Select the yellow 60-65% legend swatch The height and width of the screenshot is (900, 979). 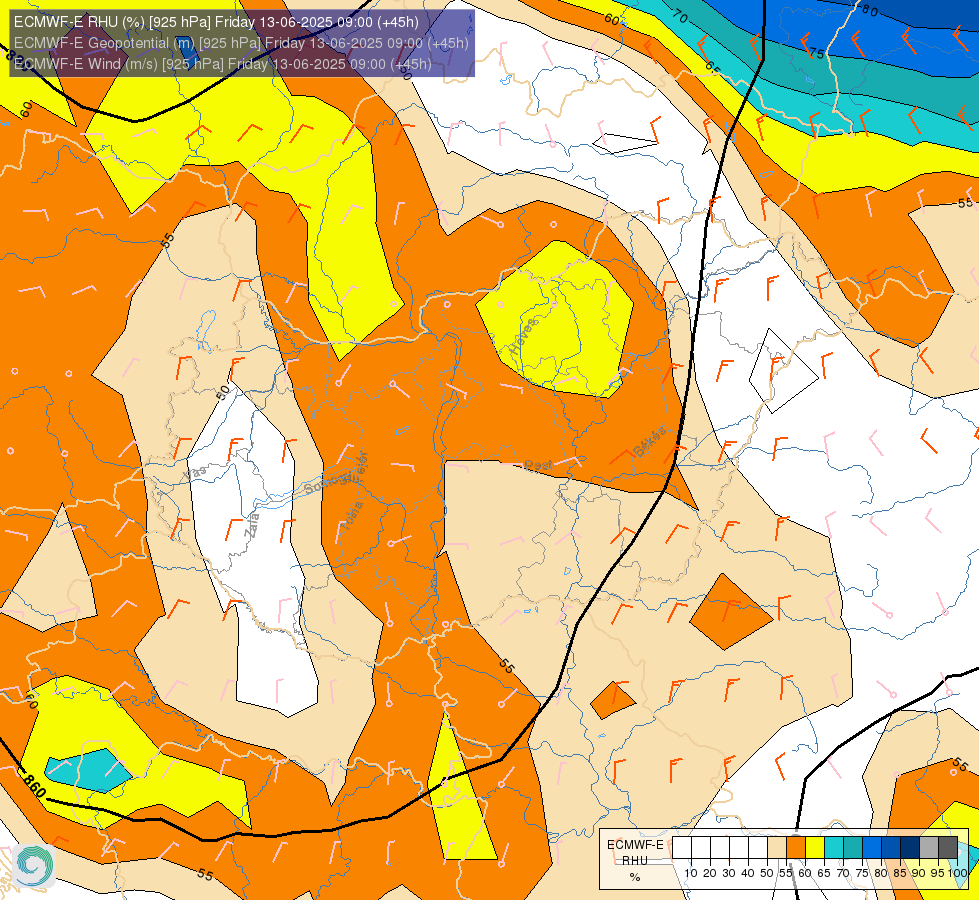(815, 848)
